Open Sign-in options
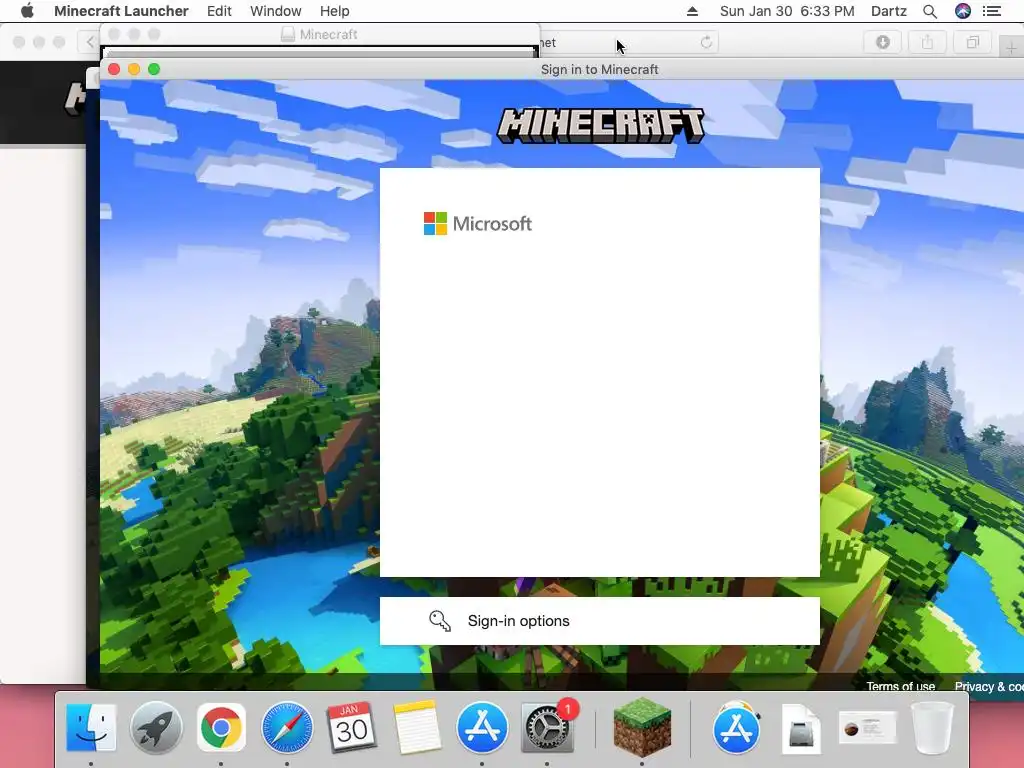The height and width of the screenshot is (768, 1024). tap(600, 621)
